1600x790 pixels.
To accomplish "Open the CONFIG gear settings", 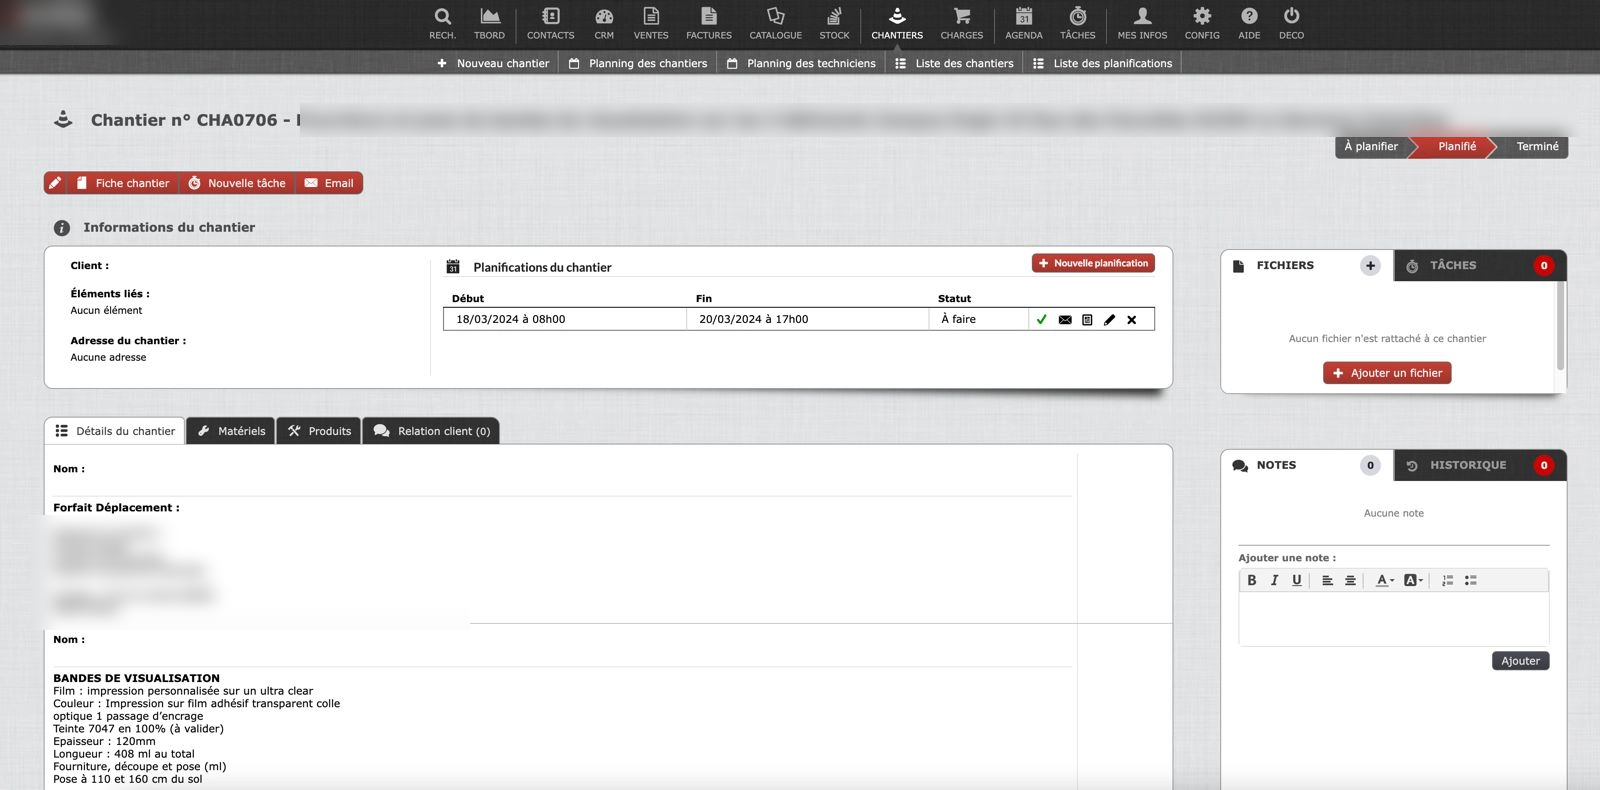I will point(1202,24).
